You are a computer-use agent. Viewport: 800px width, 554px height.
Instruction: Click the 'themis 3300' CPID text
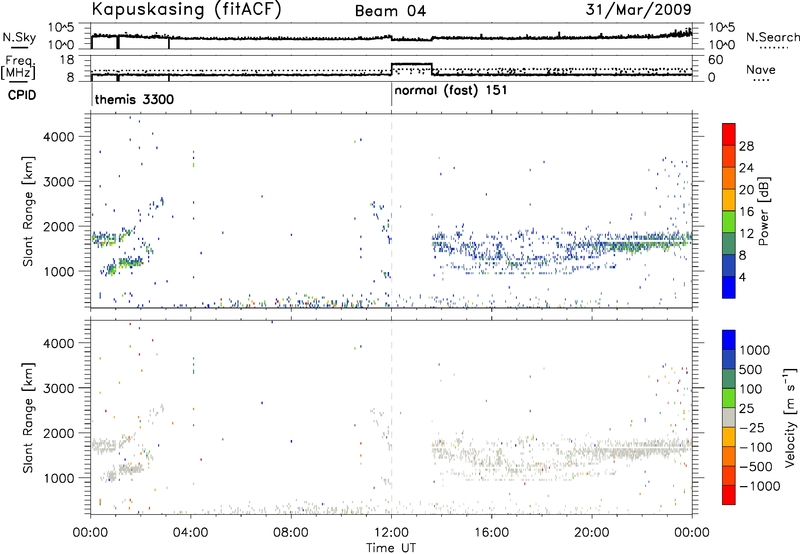click(x=134, y=99)
